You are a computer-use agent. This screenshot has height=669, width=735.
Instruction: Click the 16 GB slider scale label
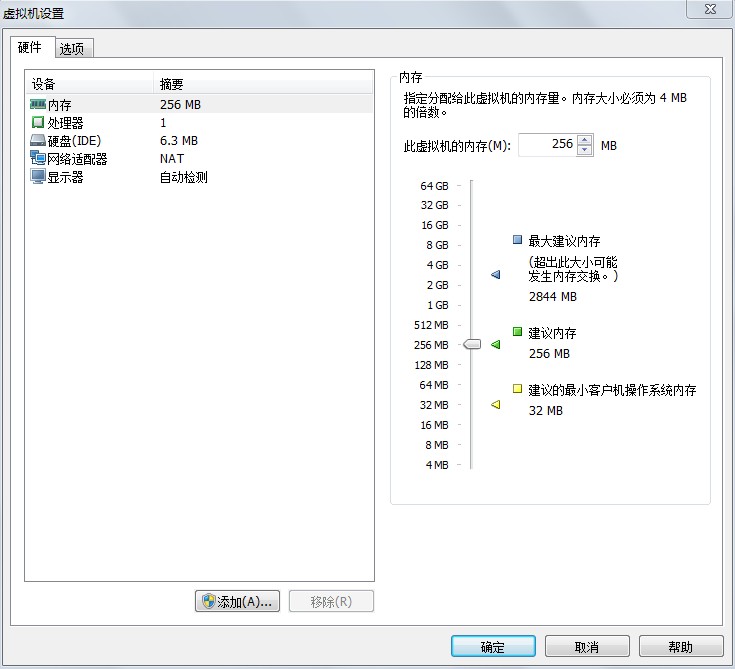[435, 226]
